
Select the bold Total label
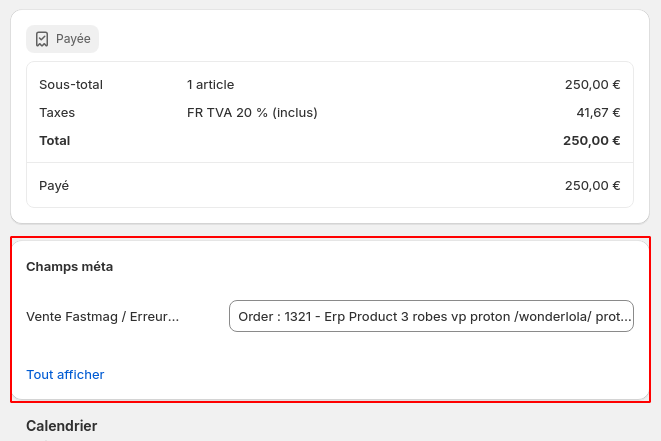55,141
